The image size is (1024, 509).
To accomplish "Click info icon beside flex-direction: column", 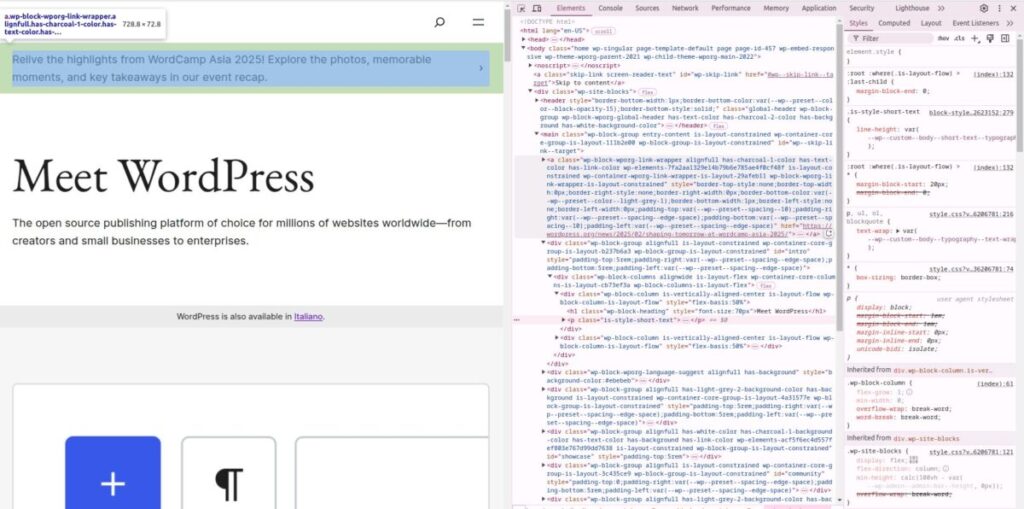I will point(945,469).
